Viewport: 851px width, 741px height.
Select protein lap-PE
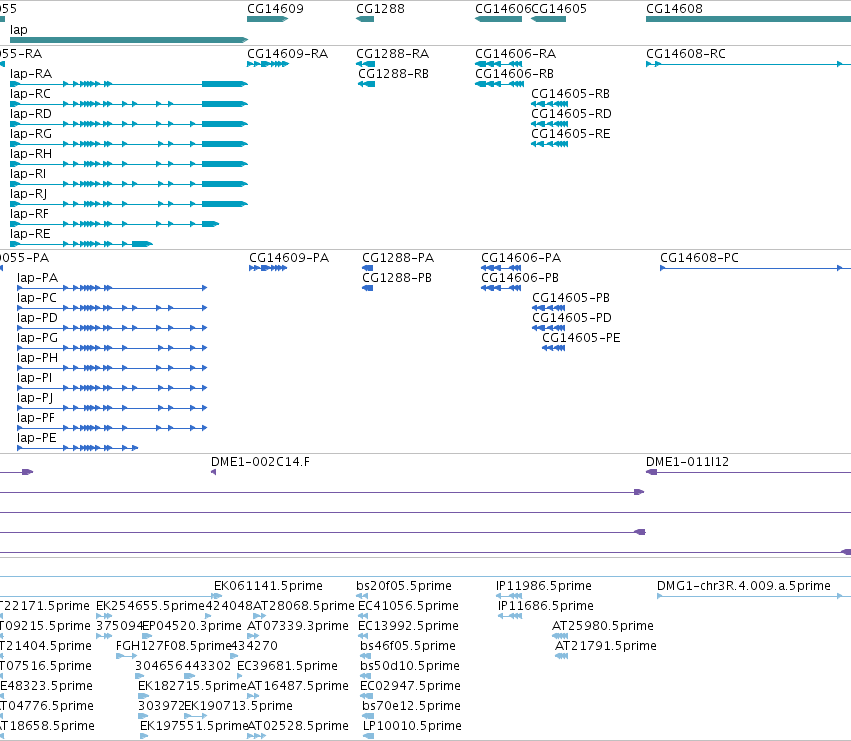pyautogui.click(x=78, y=448)
